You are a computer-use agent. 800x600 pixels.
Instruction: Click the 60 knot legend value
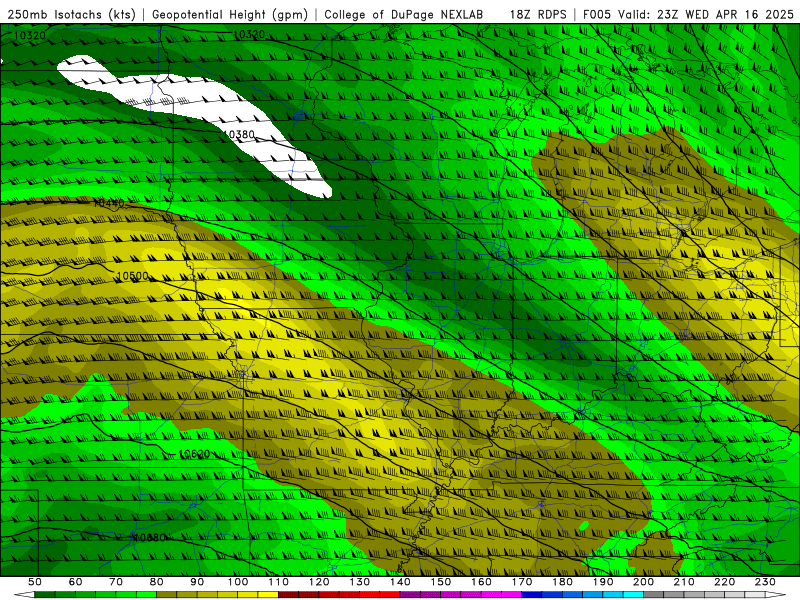[x=75, y=582]
